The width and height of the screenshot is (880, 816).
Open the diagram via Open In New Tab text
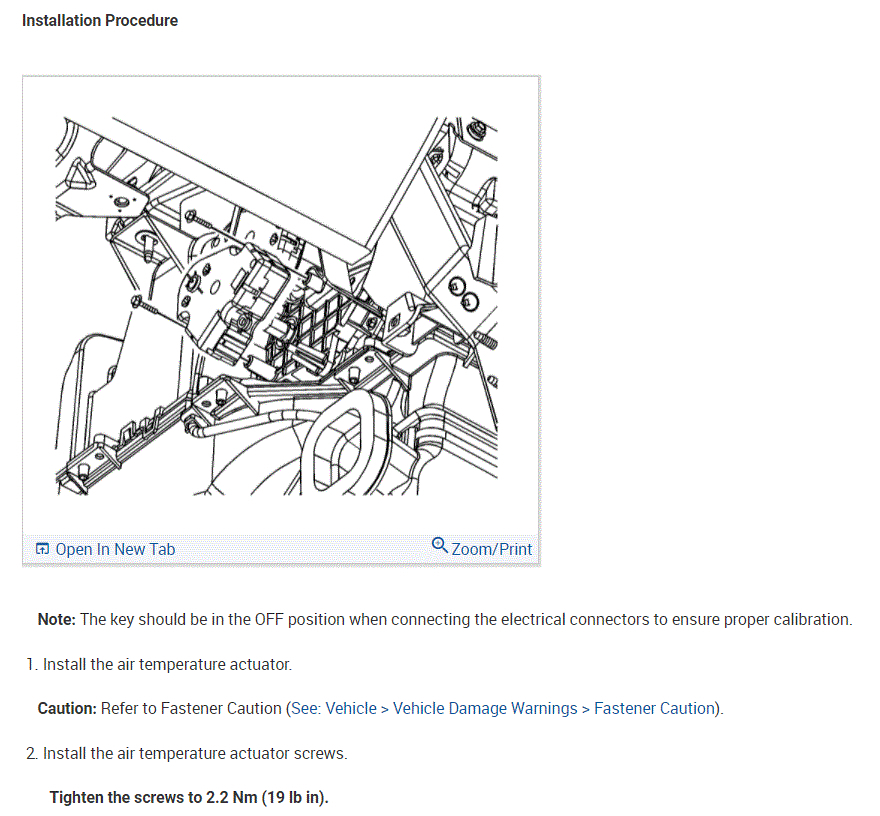115,549
